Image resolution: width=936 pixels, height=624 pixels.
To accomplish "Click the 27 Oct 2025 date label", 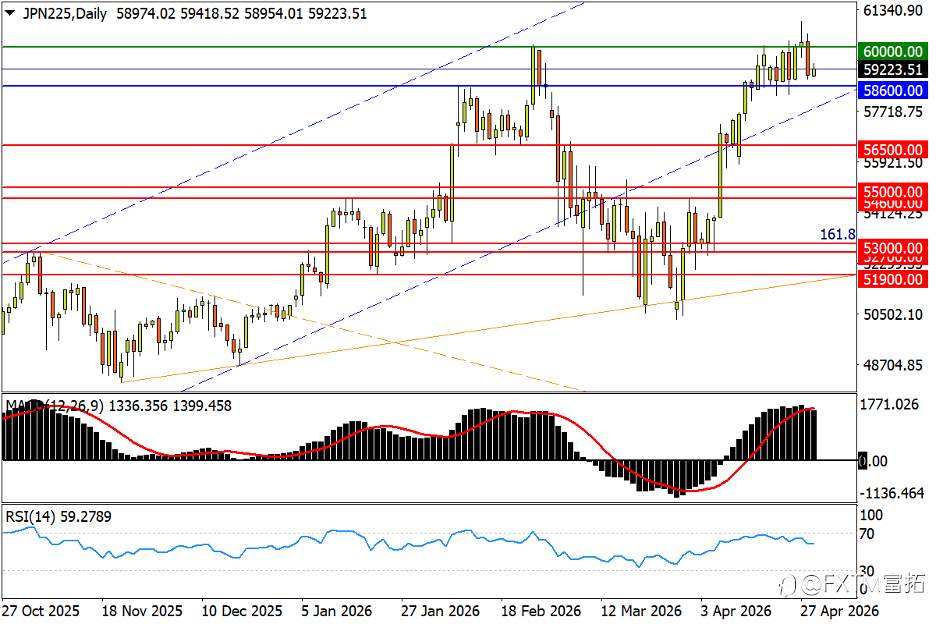I will tap(41, 611).
